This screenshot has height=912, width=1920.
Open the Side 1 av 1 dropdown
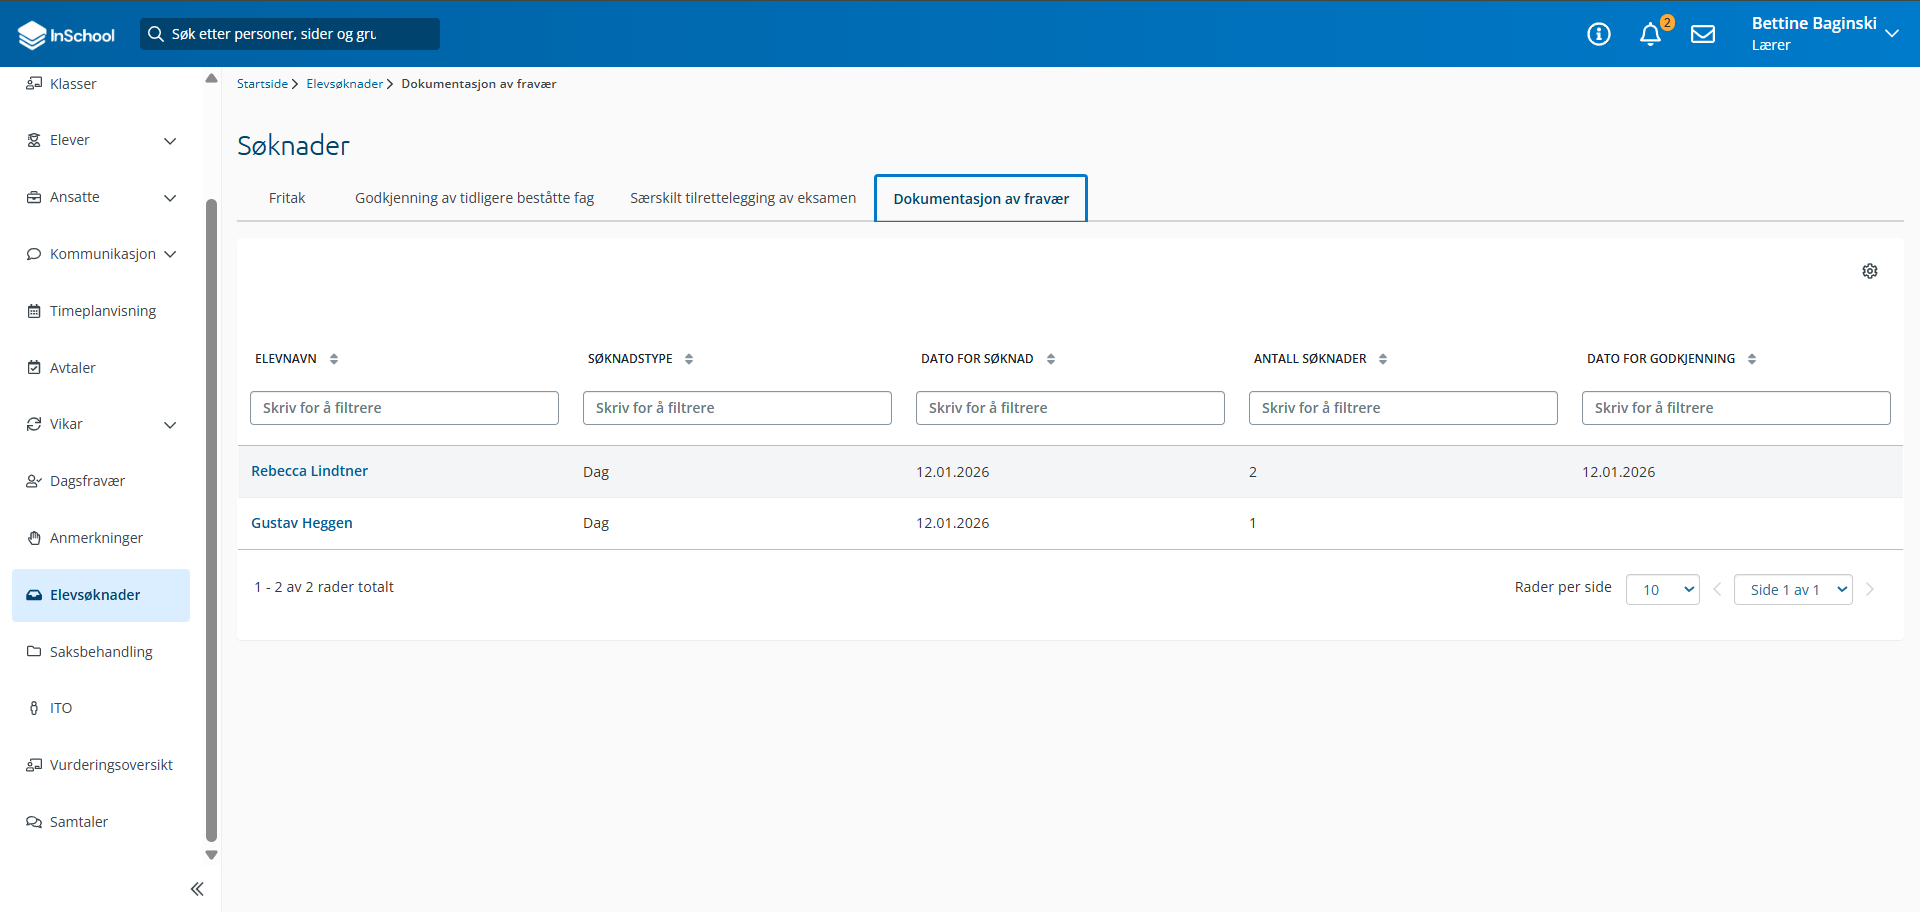[1793, 590]
